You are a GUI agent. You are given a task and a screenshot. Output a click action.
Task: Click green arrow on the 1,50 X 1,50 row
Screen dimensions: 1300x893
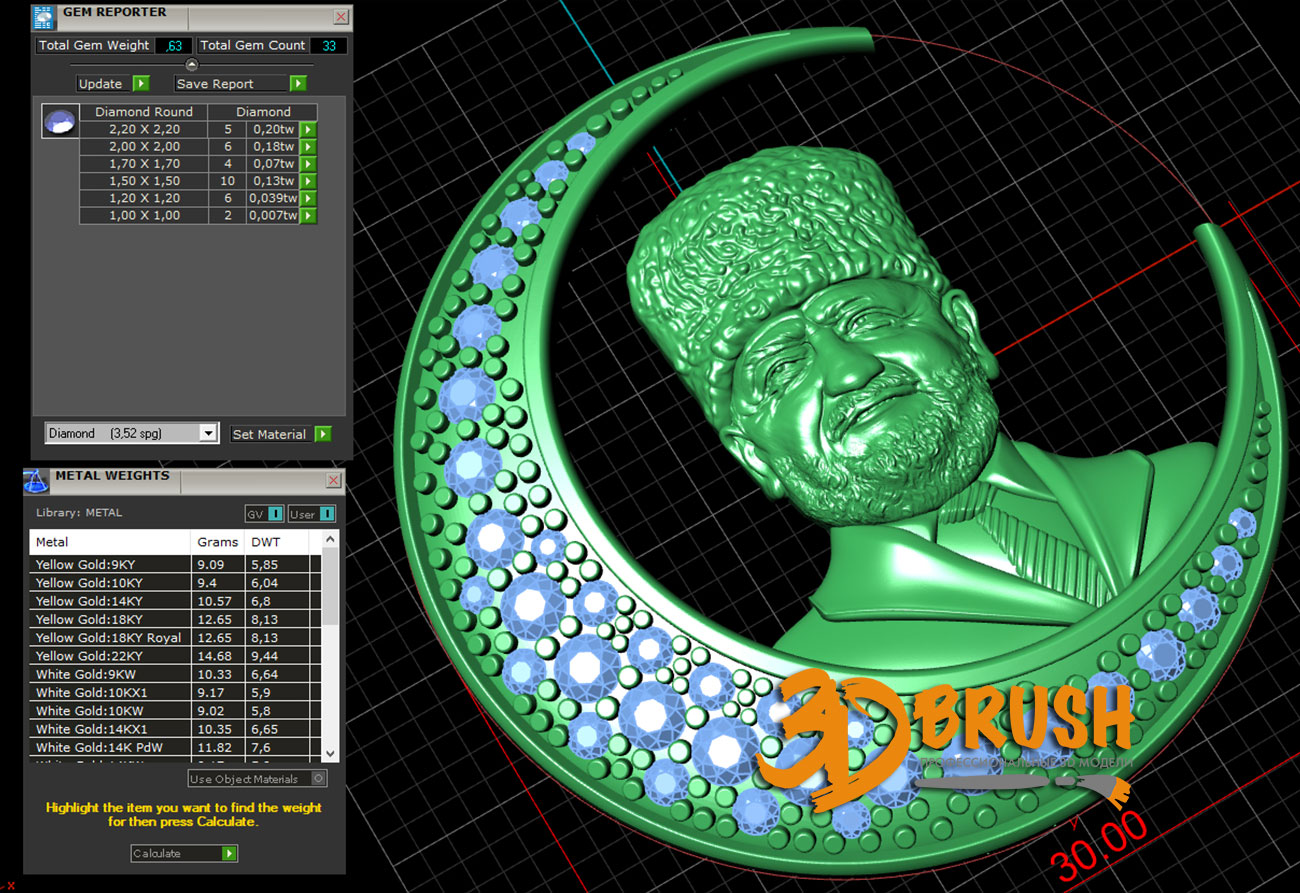click(x=308, y=181)
